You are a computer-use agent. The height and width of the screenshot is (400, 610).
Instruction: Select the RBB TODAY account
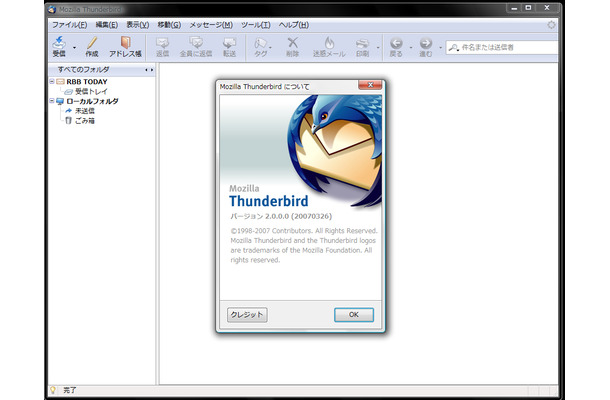pyautogui.click(x=86, y=82)
